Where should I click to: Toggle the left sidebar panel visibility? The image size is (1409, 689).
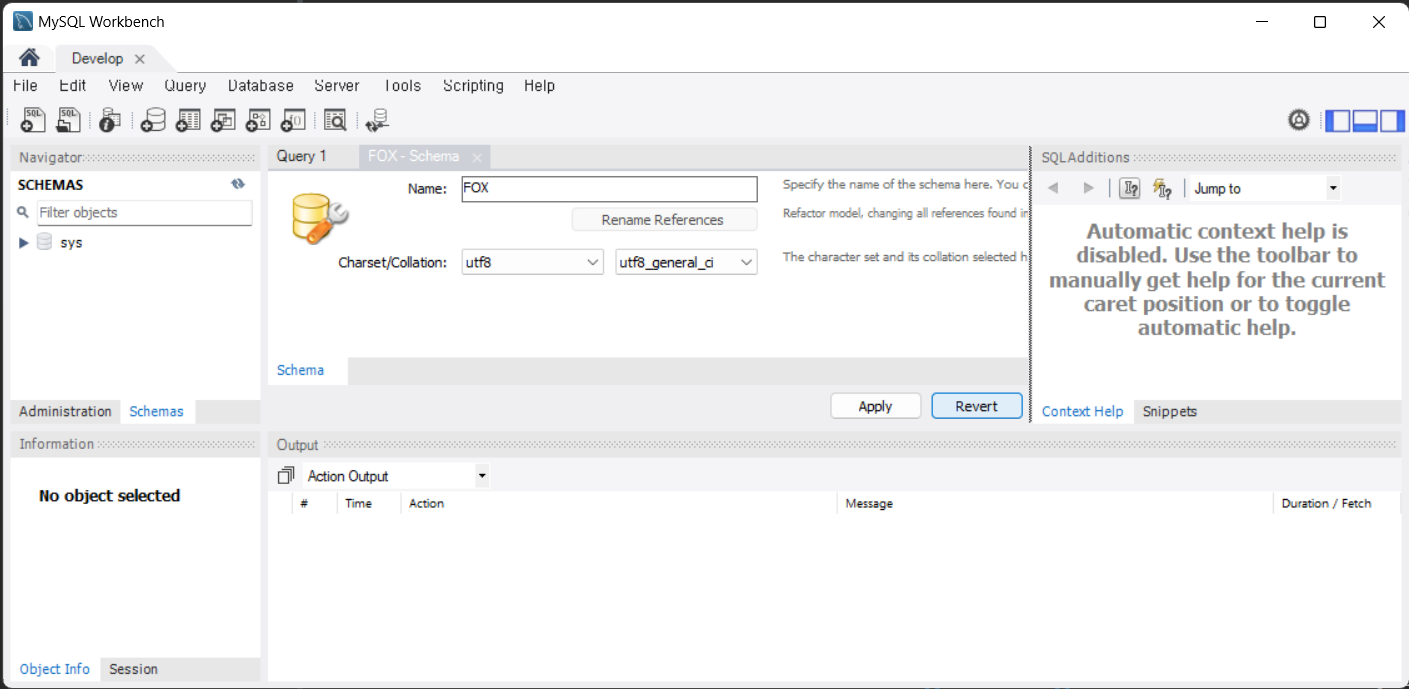(1338, 121)
